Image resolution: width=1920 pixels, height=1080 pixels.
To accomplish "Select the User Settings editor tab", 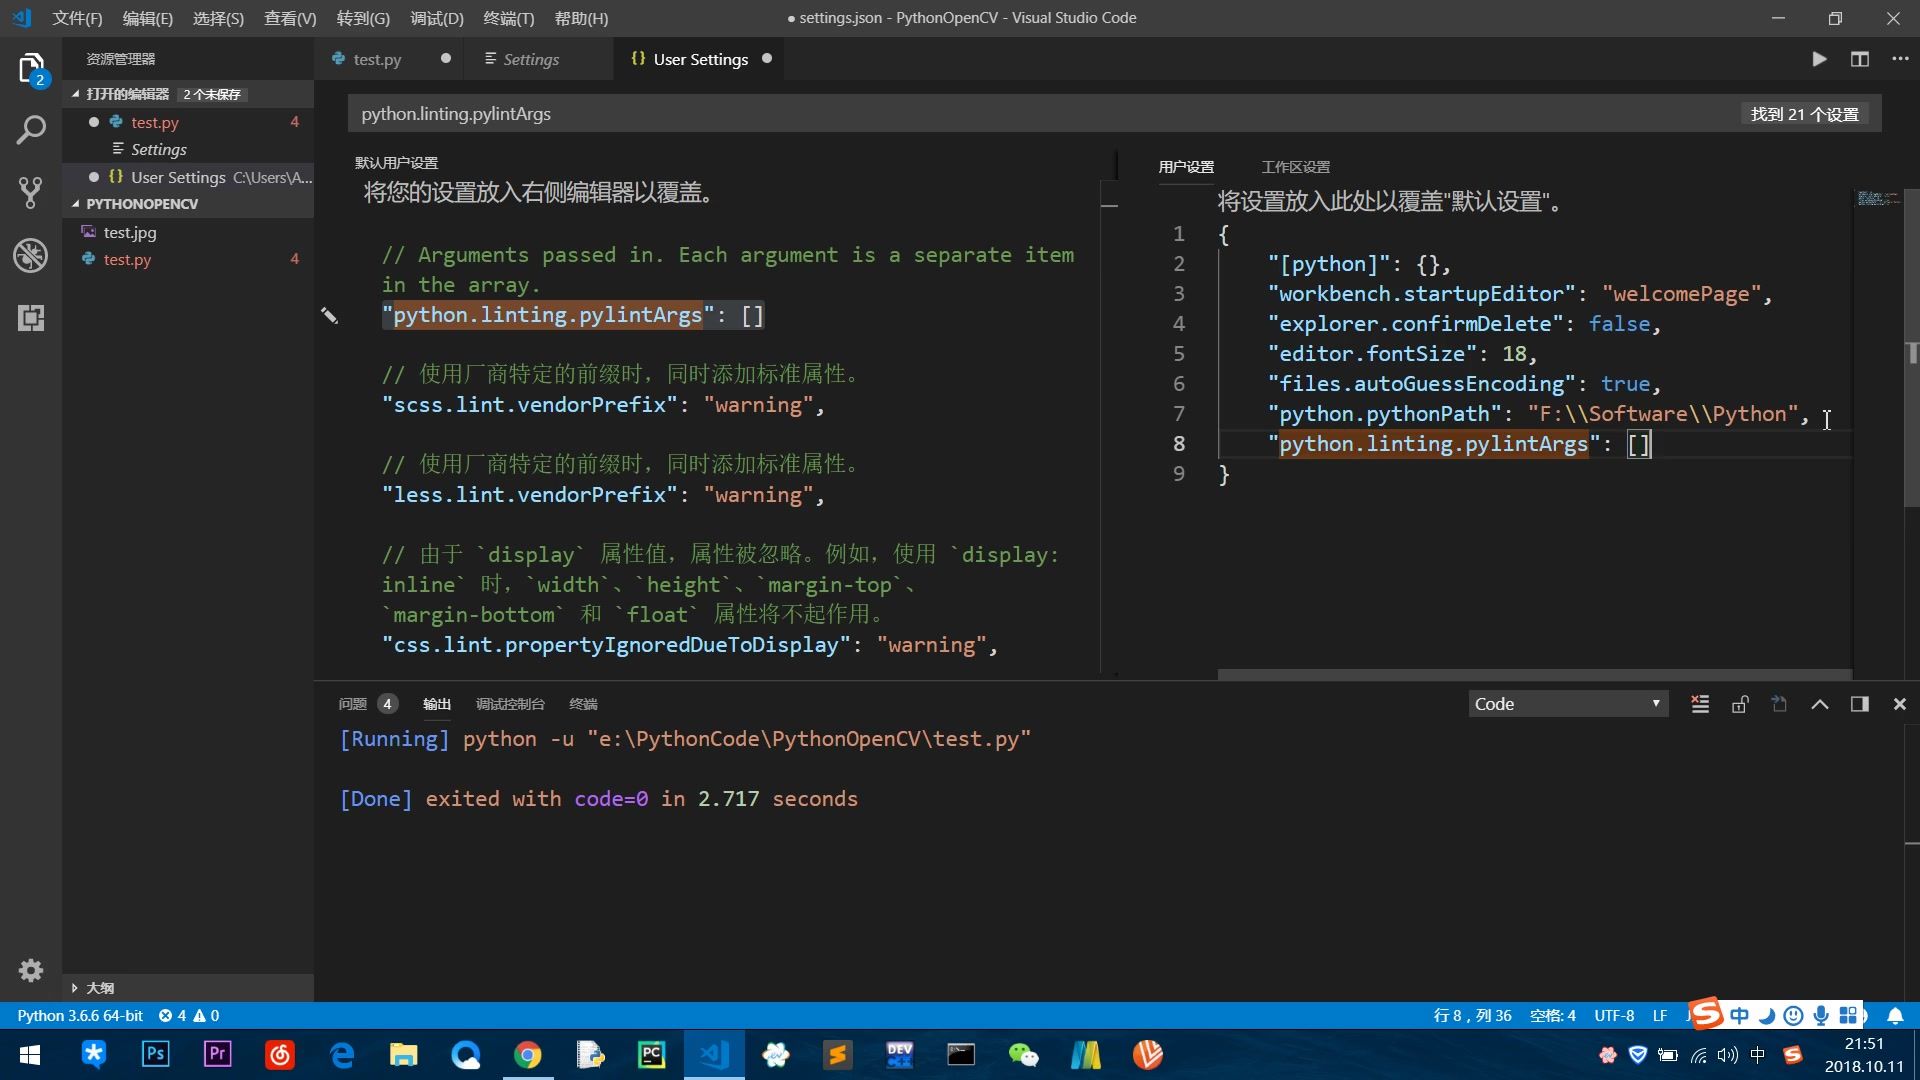I will 700,59.
